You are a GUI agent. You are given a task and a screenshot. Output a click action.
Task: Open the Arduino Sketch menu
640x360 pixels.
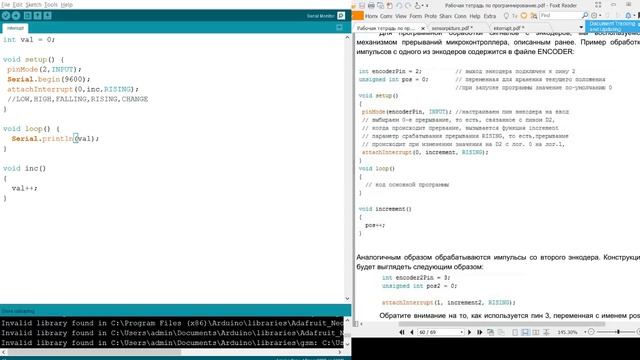(x=33, y=5)
